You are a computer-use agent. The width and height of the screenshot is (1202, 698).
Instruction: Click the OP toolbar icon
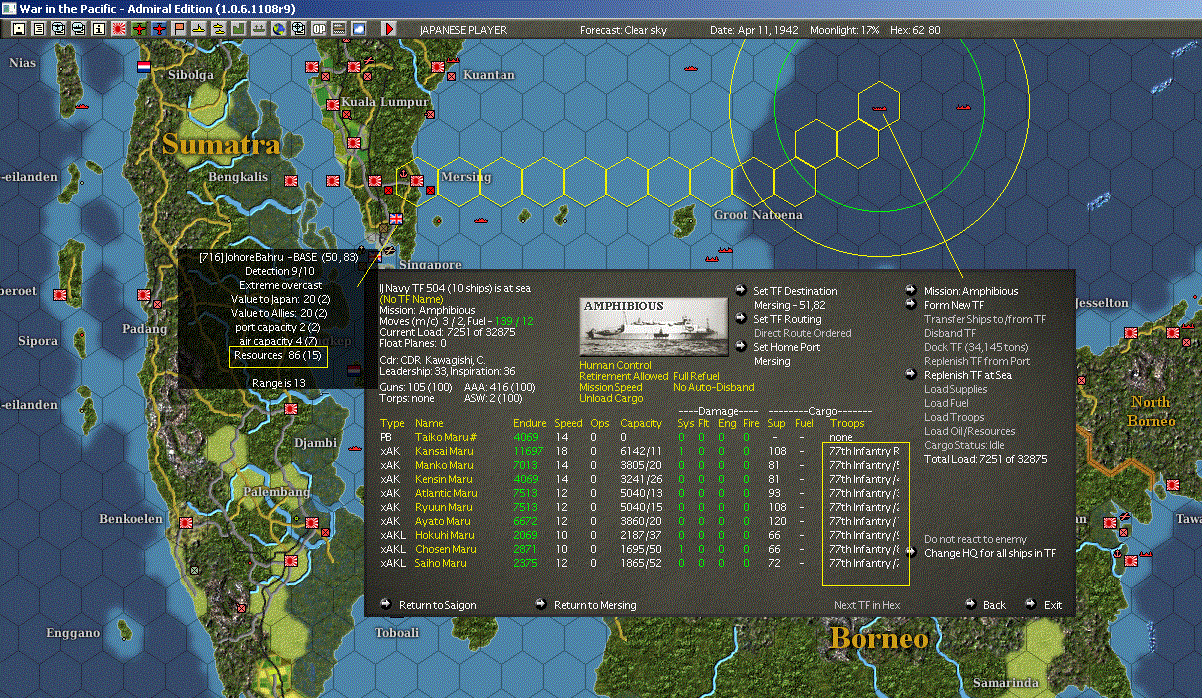[x=318, y=30]
